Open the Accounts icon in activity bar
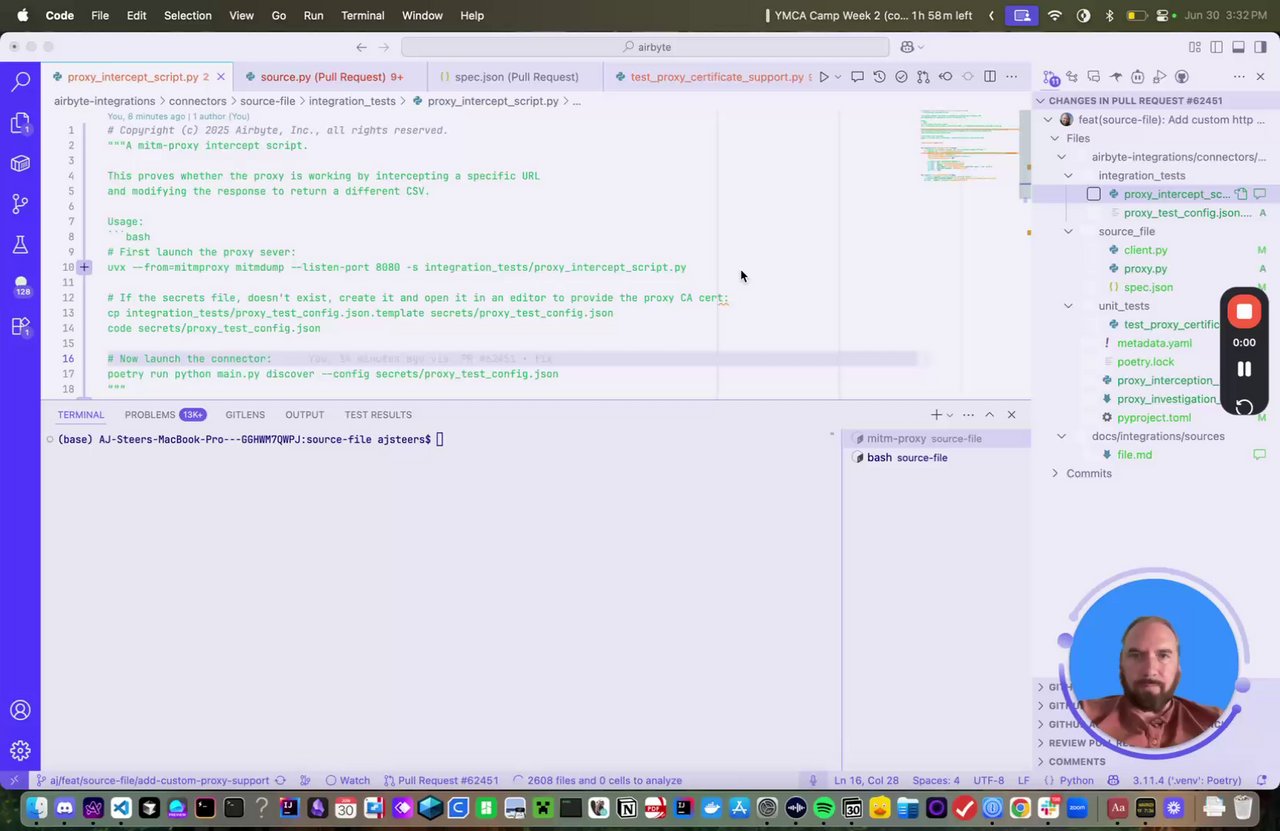The height and width of the screenshot is (831, 1280). (x=20, y=710)
